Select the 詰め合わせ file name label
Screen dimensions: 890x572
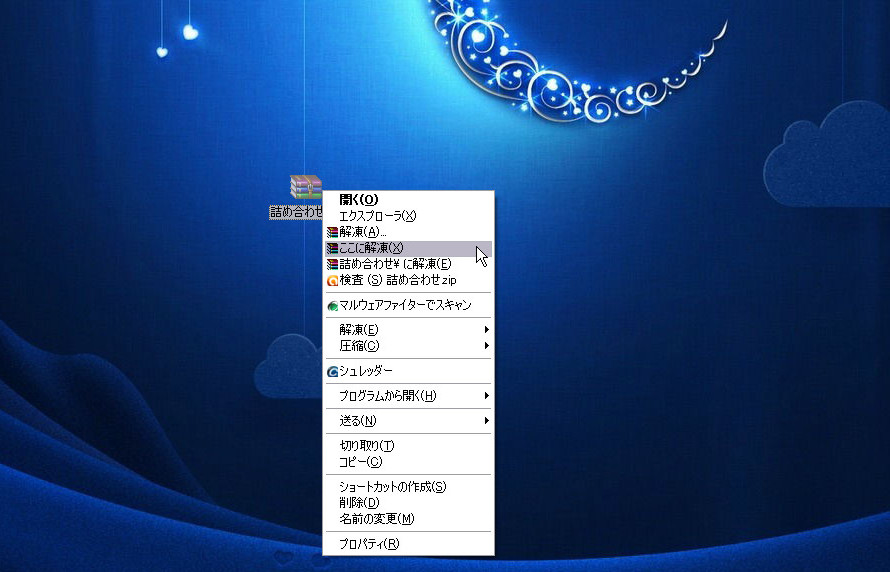pyautogui.click(x=296, y=212)
